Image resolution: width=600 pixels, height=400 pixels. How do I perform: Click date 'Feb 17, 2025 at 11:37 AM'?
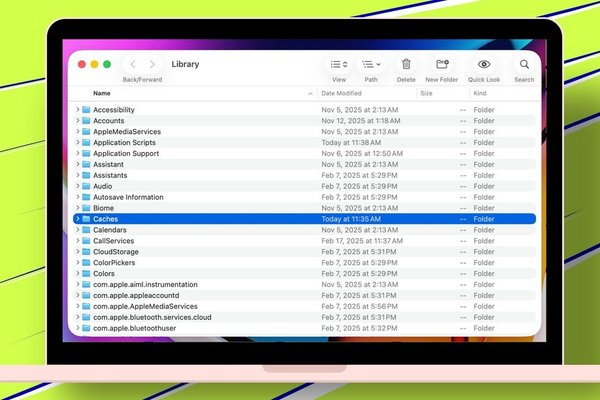pyautogui.click(x=362, y=241)
